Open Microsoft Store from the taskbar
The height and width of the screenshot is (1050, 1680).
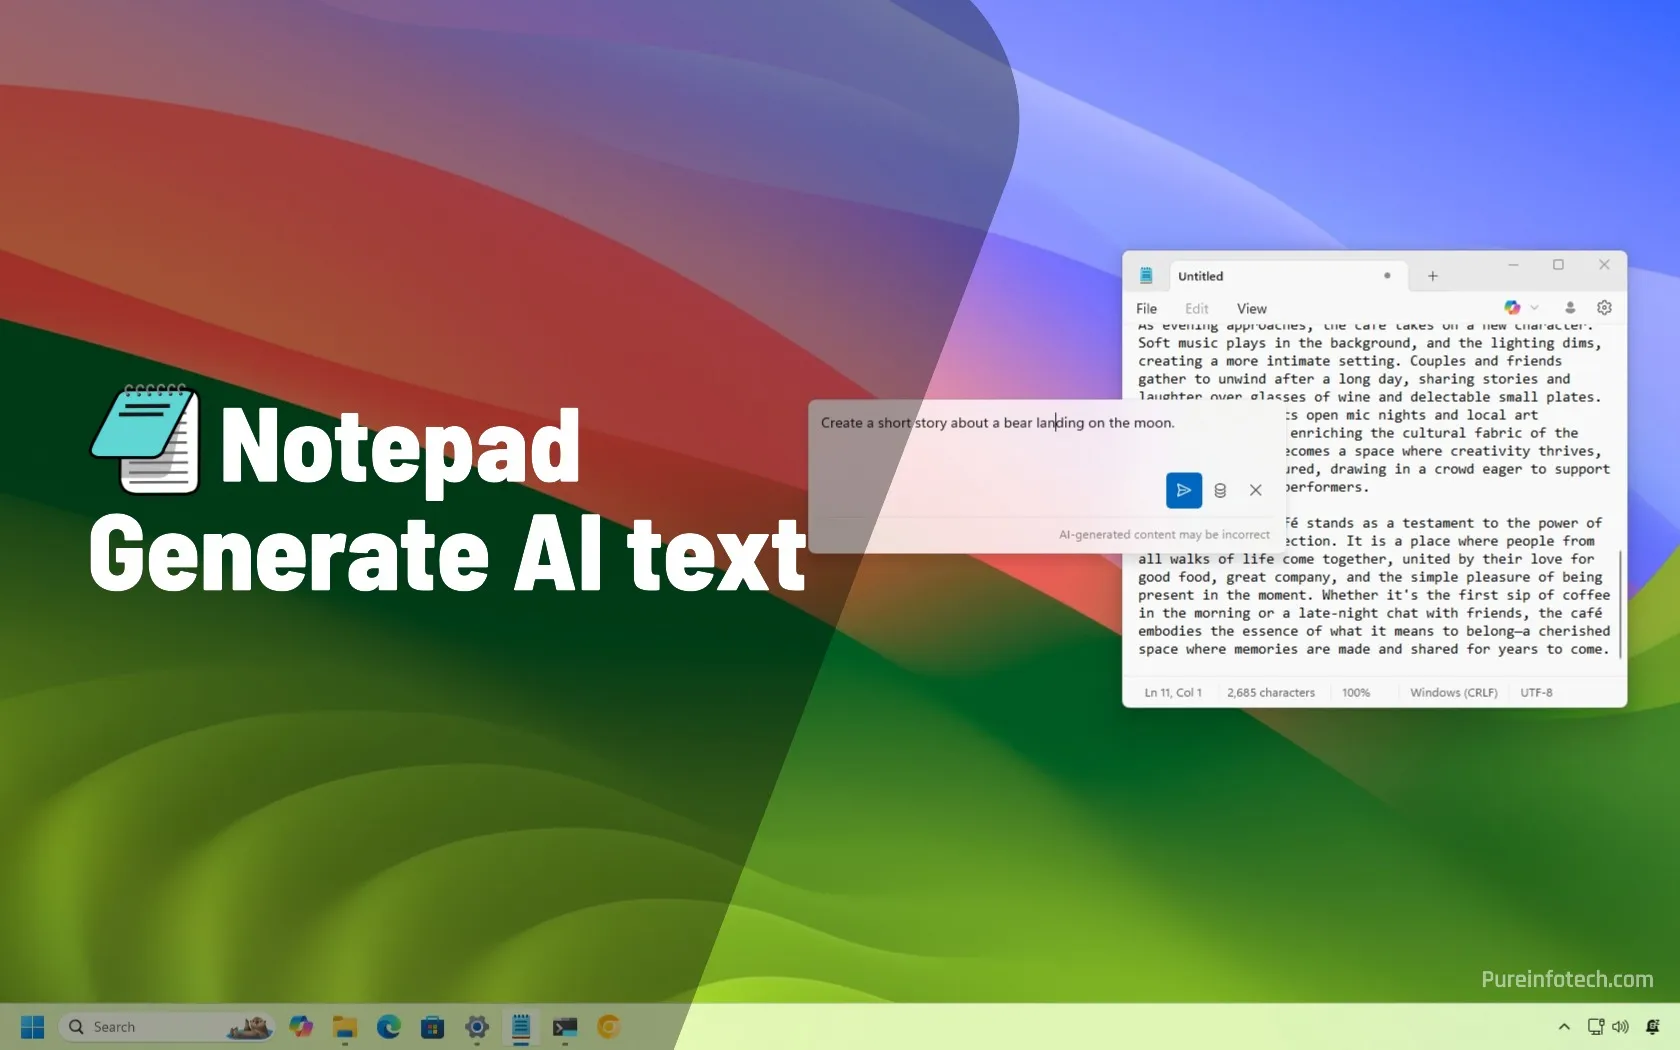(x=433, y=1027)
